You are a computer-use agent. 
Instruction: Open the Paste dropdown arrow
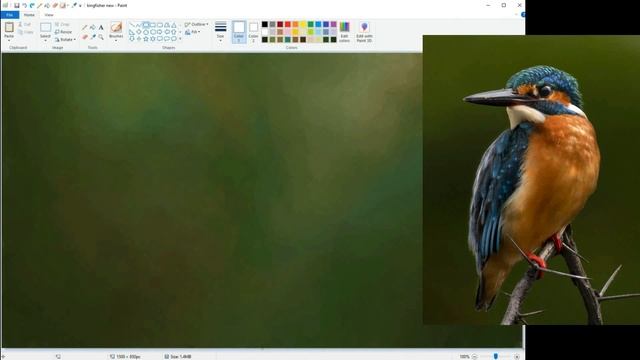(x=9, y=39)
